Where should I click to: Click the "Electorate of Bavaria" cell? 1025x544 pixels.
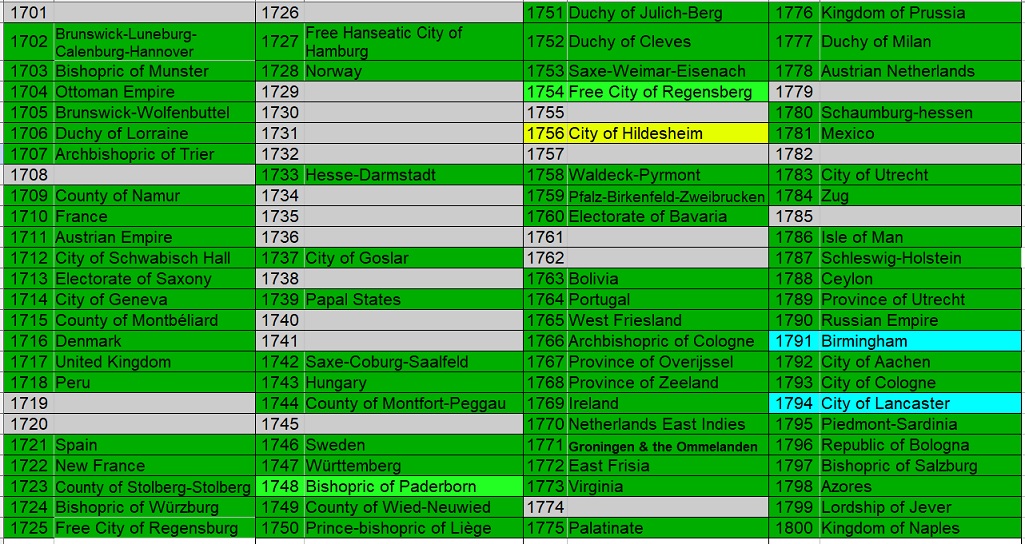point(667,216)
